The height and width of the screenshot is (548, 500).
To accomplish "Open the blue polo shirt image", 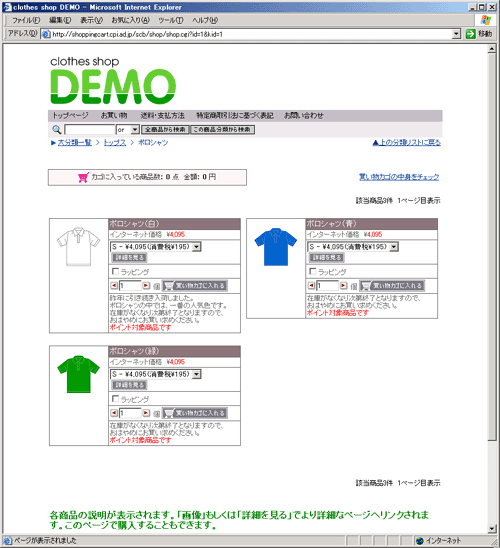I will 276,247.
